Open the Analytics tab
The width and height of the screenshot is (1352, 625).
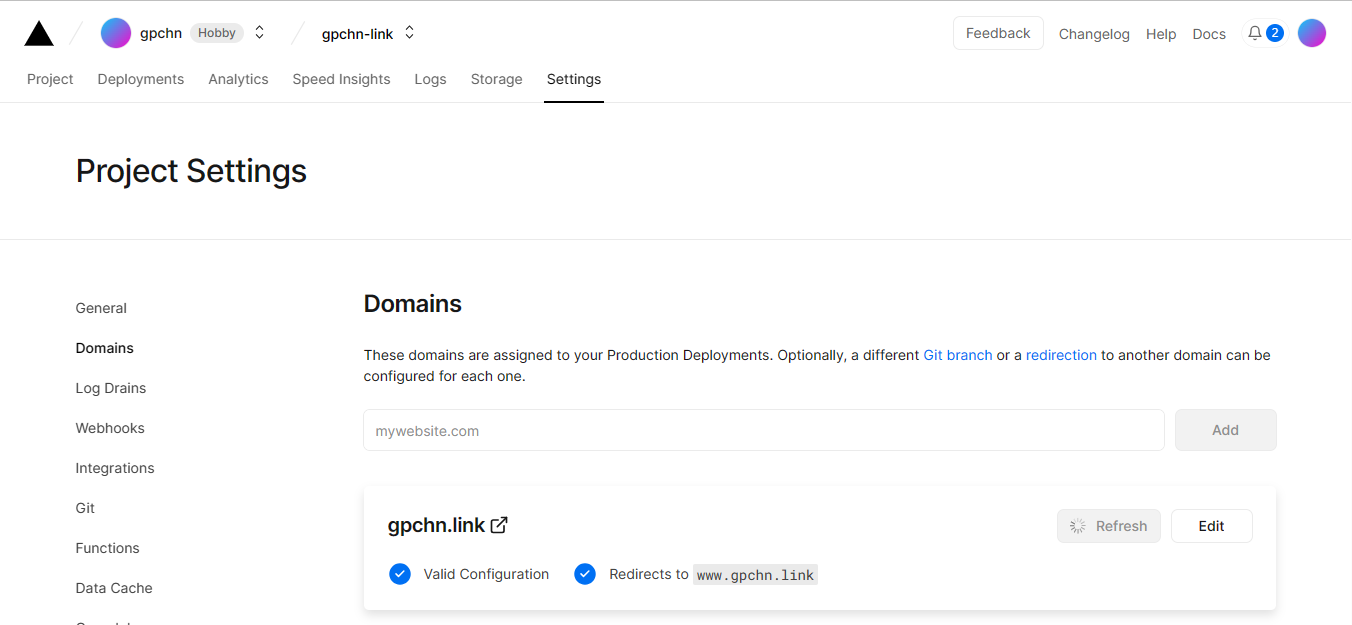(x=238, y=79)
